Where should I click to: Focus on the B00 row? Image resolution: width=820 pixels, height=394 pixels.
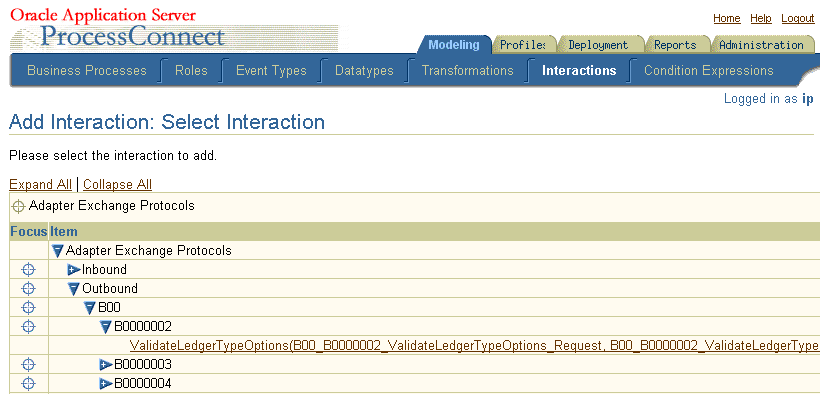pos(29,308)
